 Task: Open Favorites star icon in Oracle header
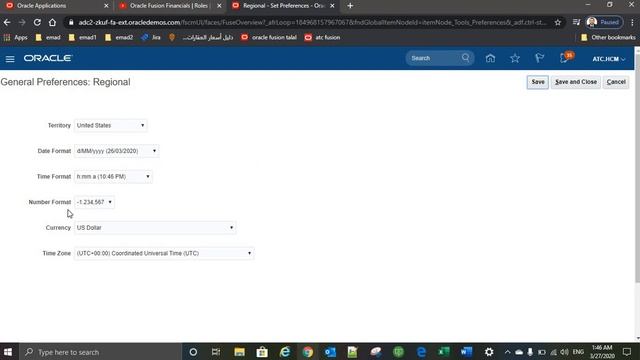click(x=515, y=58)
